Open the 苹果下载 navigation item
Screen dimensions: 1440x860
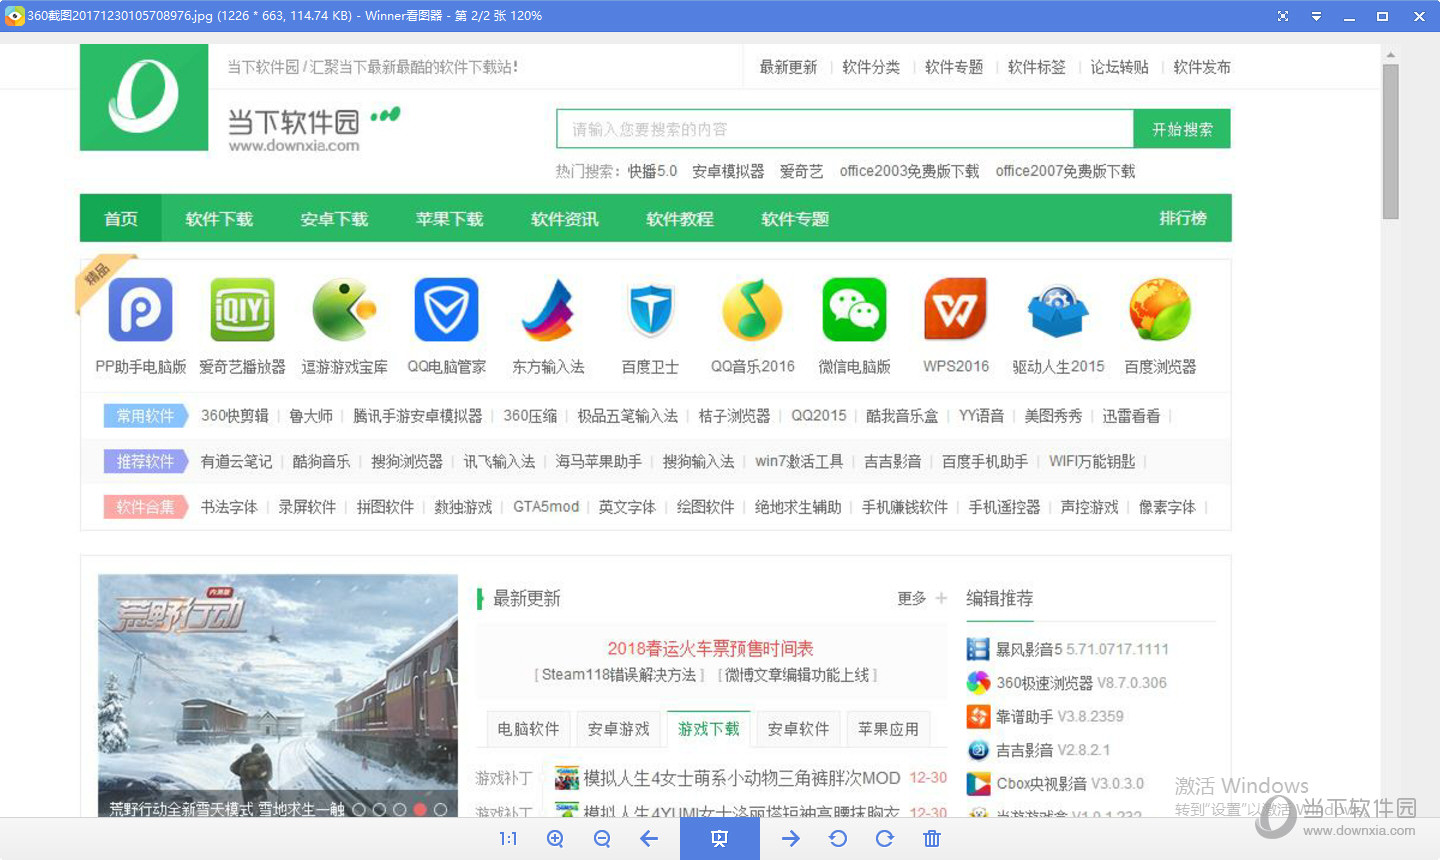(449, 218)
